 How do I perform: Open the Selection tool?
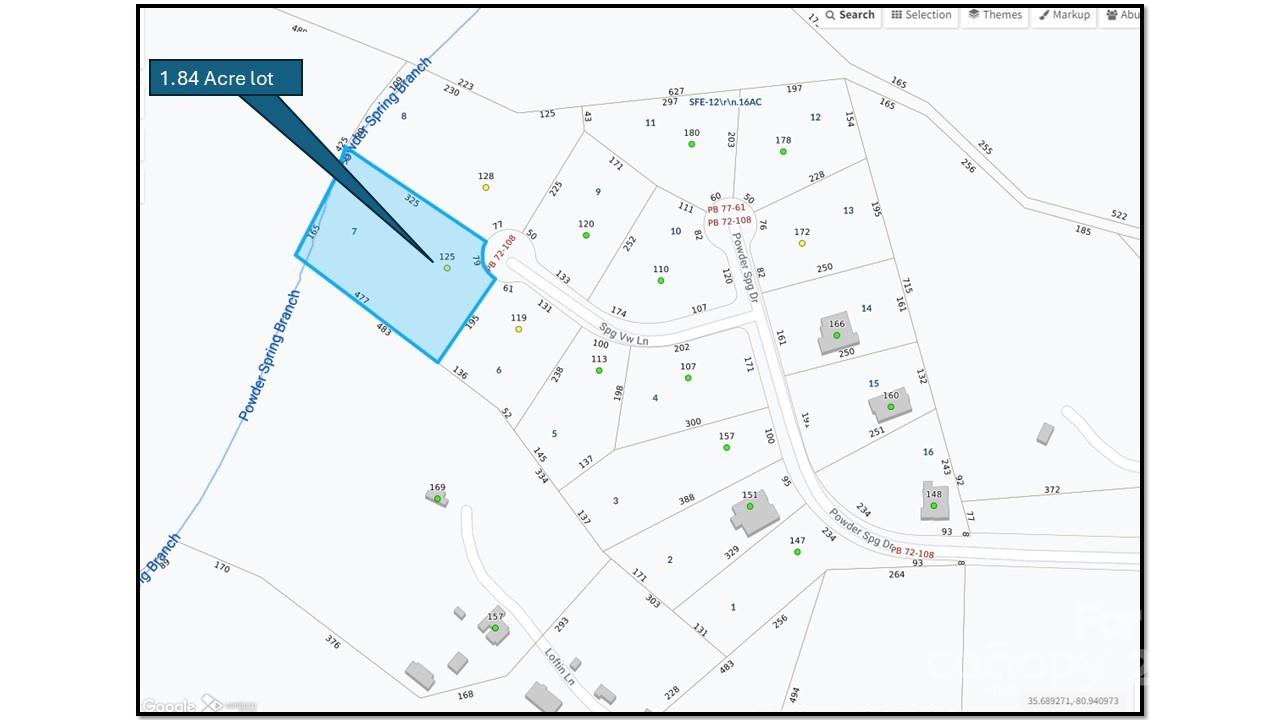tap(921, 15)
